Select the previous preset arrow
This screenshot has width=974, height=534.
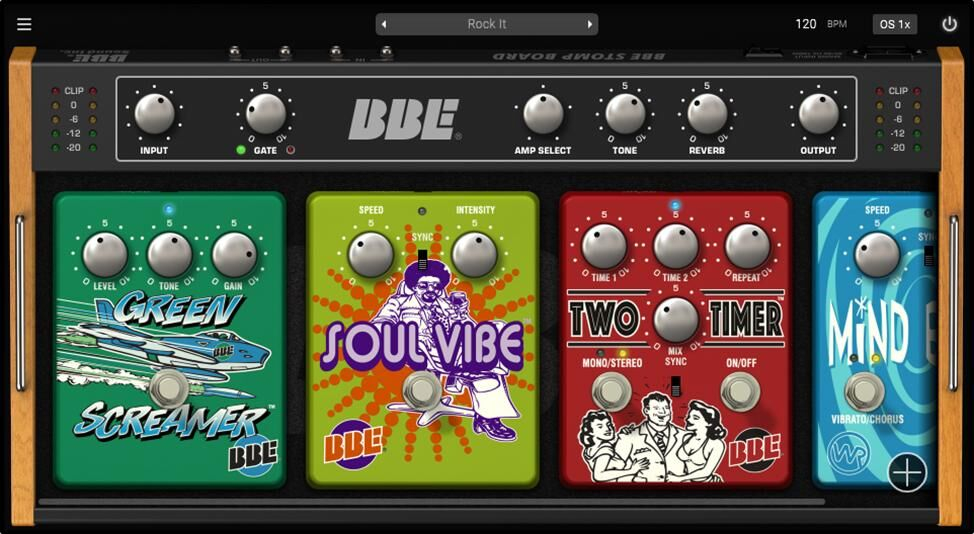click(384, 24)
